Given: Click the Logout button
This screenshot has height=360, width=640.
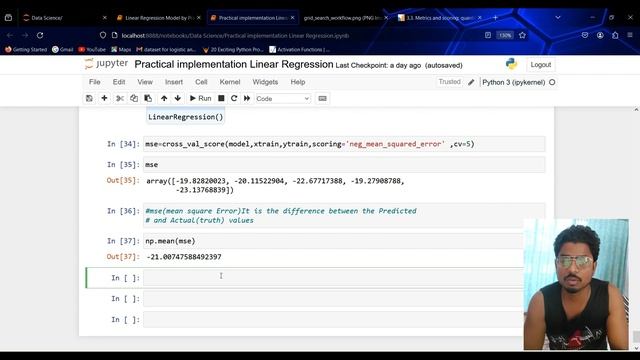Looking at the screenshot, I should [x=540, y=64].
